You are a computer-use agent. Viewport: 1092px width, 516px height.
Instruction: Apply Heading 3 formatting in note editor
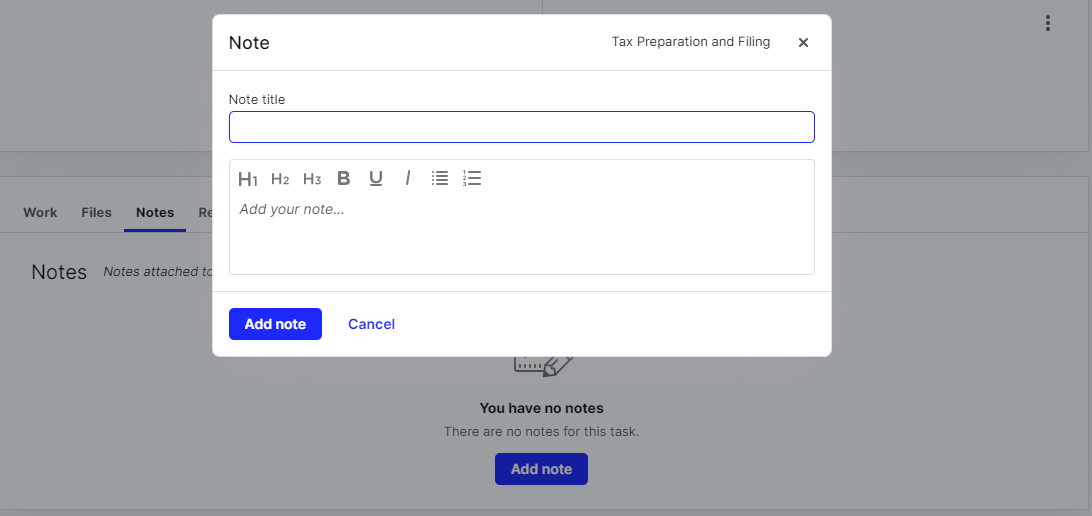point(312,179)
